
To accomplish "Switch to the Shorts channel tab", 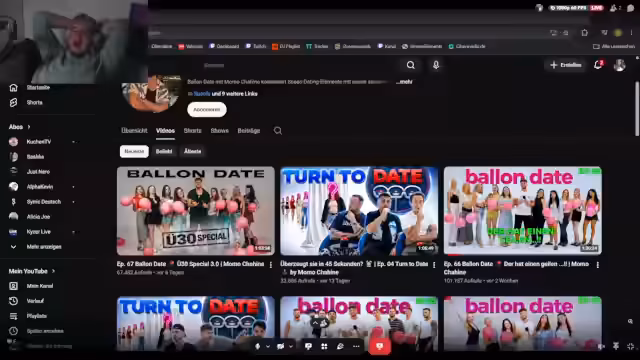I will (192, 131).
